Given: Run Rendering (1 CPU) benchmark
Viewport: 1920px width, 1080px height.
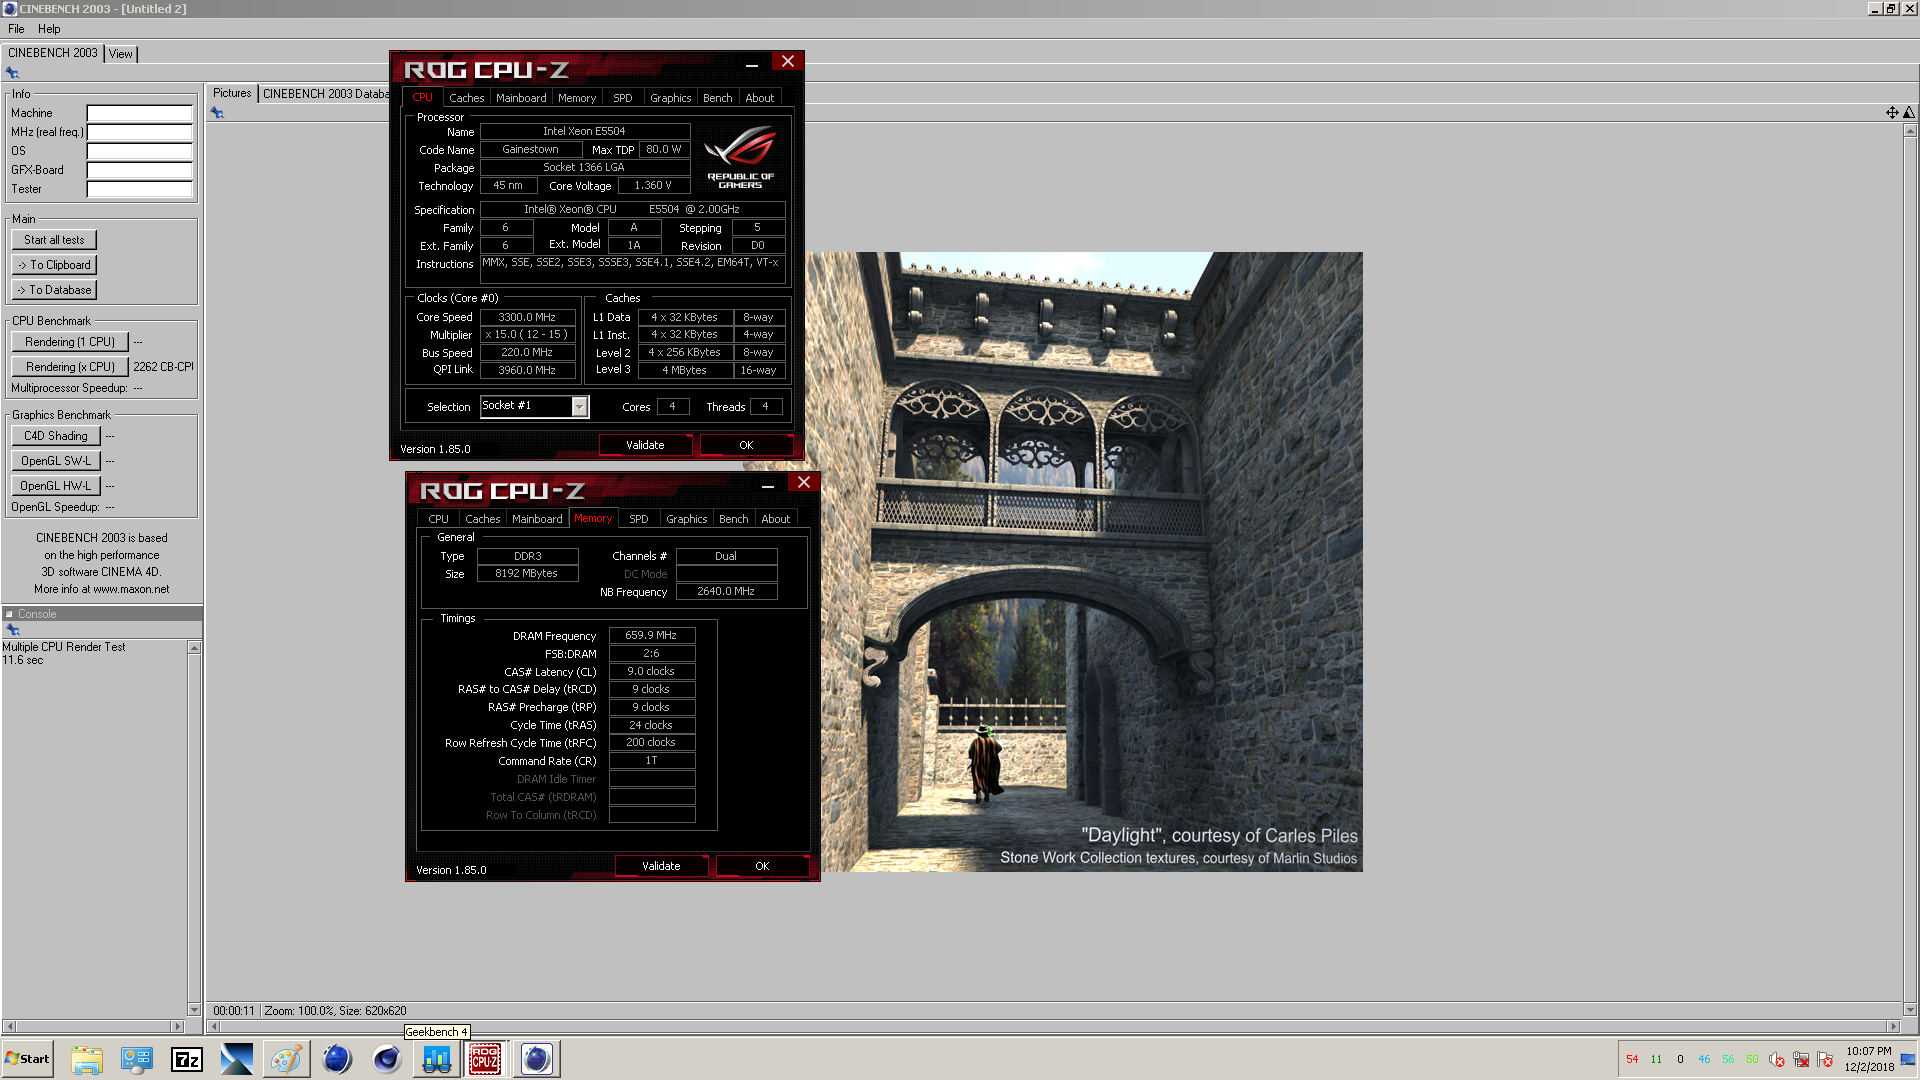Looking at the screenshot, I should click(70, 342).
